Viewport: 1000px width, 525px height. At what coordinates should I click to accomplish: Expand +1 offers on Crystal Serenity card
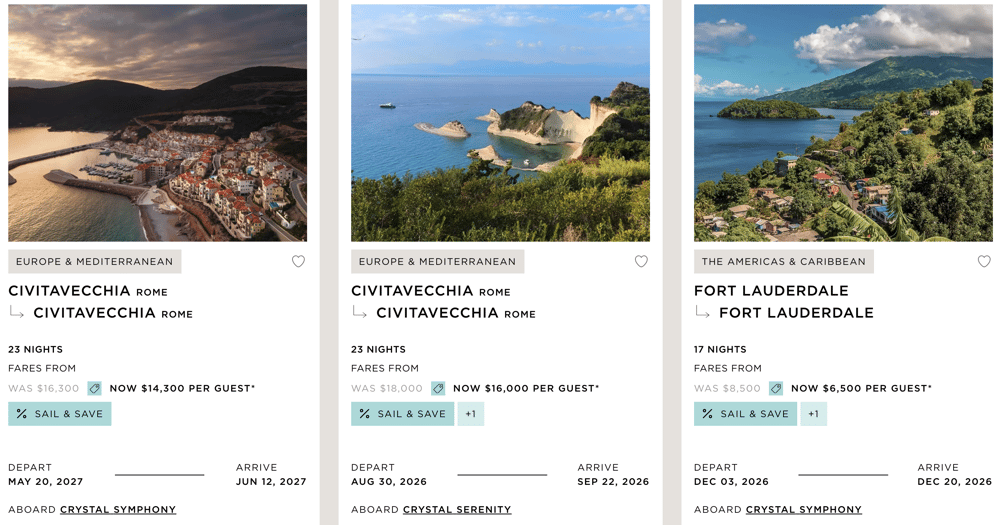pyautogui.click(x=471, y=414)
